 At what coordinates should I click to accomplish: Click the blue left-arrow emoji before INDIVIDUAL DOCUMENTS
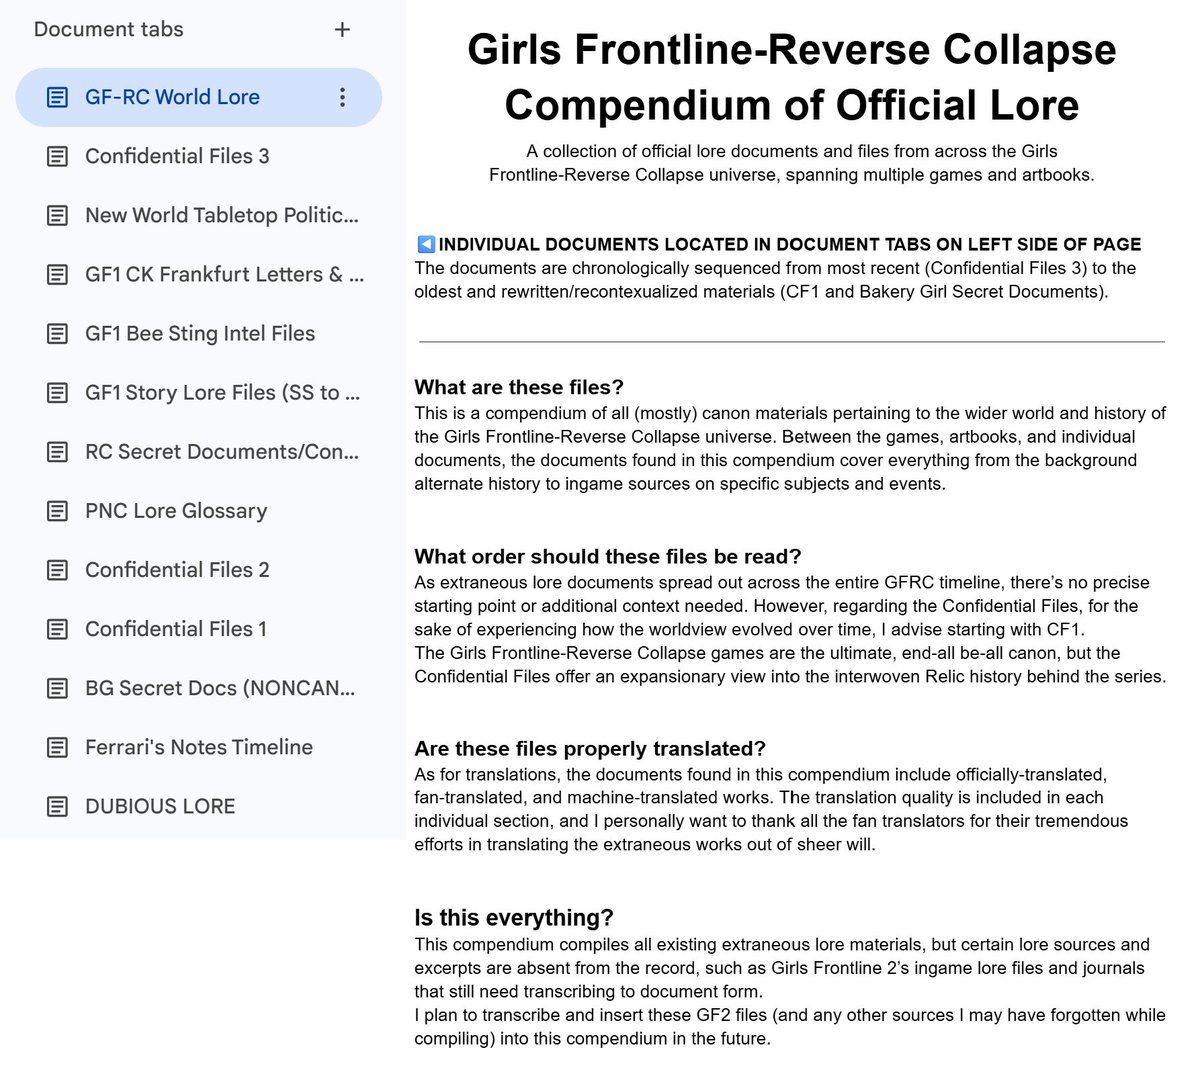(426, 244)
